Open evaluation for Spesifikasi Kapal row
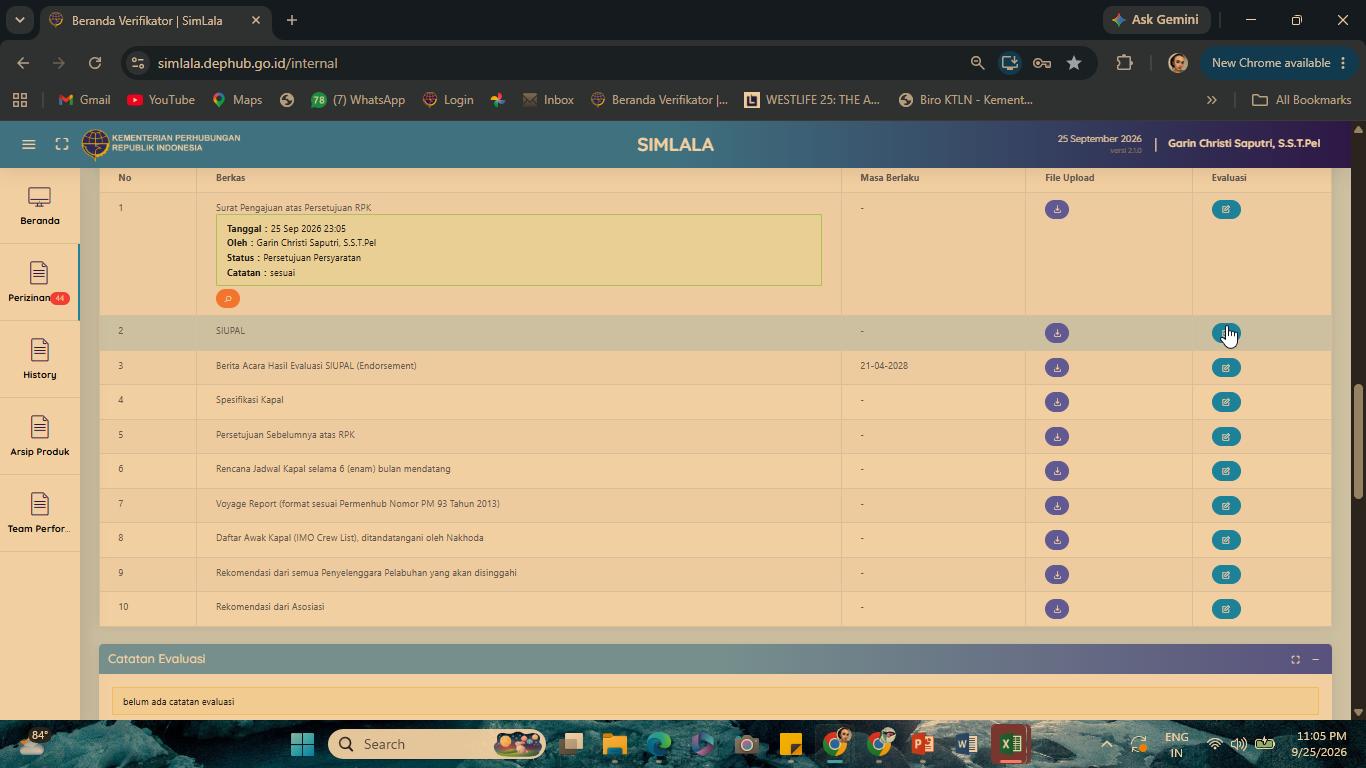Screen dimensions: 1366x768 coord(1226,402)
